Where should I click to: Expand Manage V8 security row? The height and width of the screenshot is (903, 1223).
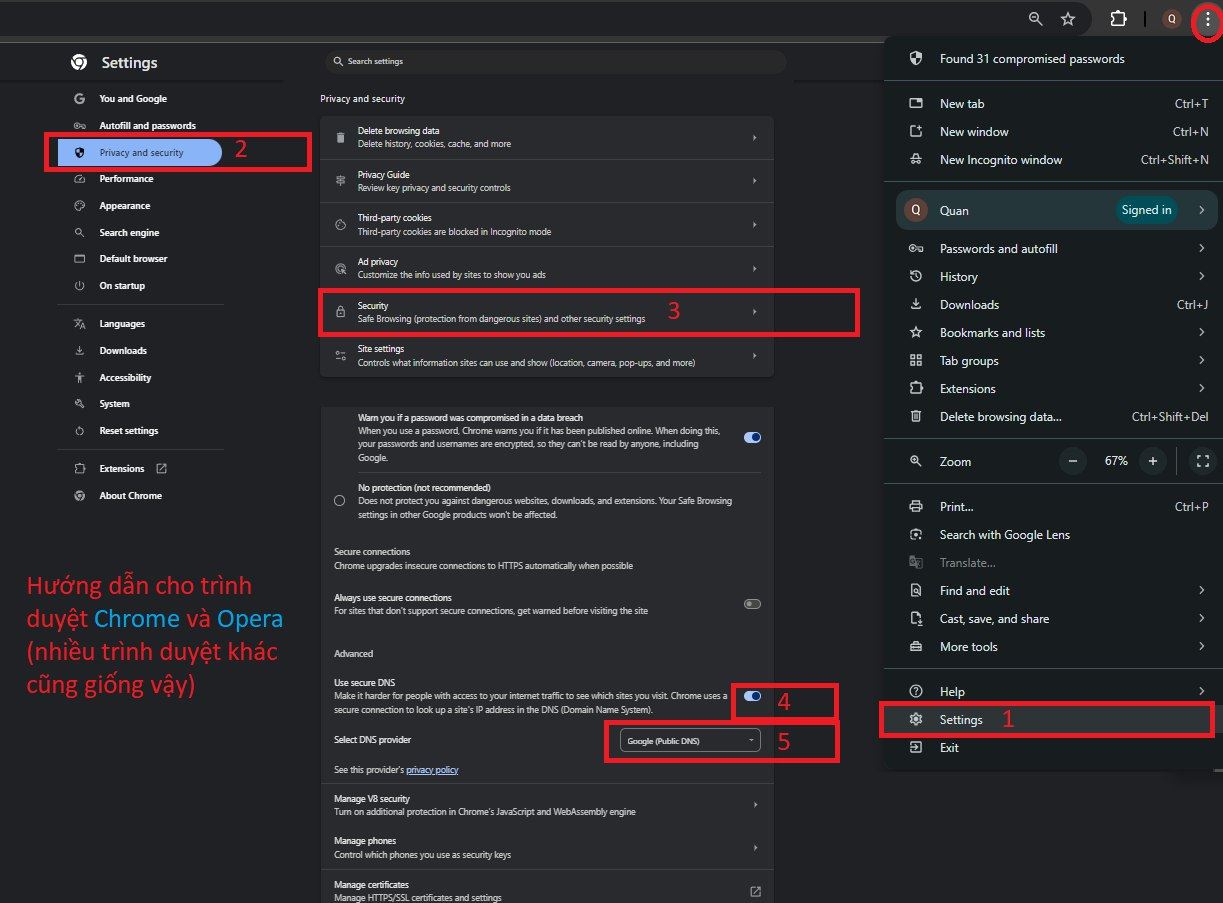point(547,805)
